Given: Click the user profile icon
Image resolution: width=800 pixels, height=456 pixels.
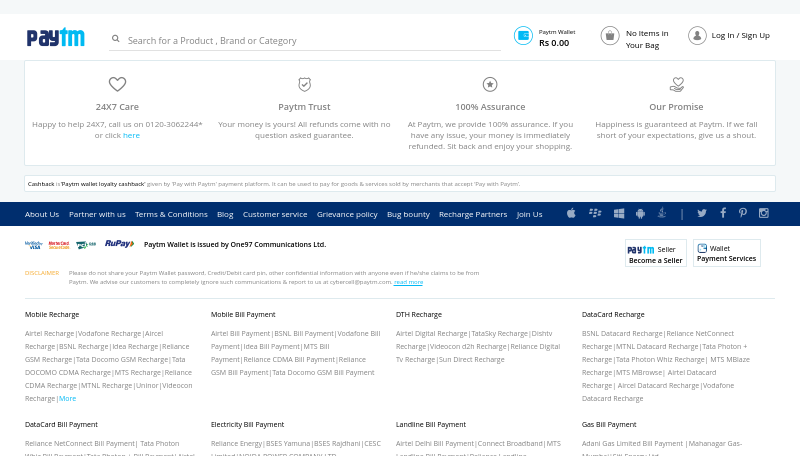Looking at the screenshot, I should (697, 36).
